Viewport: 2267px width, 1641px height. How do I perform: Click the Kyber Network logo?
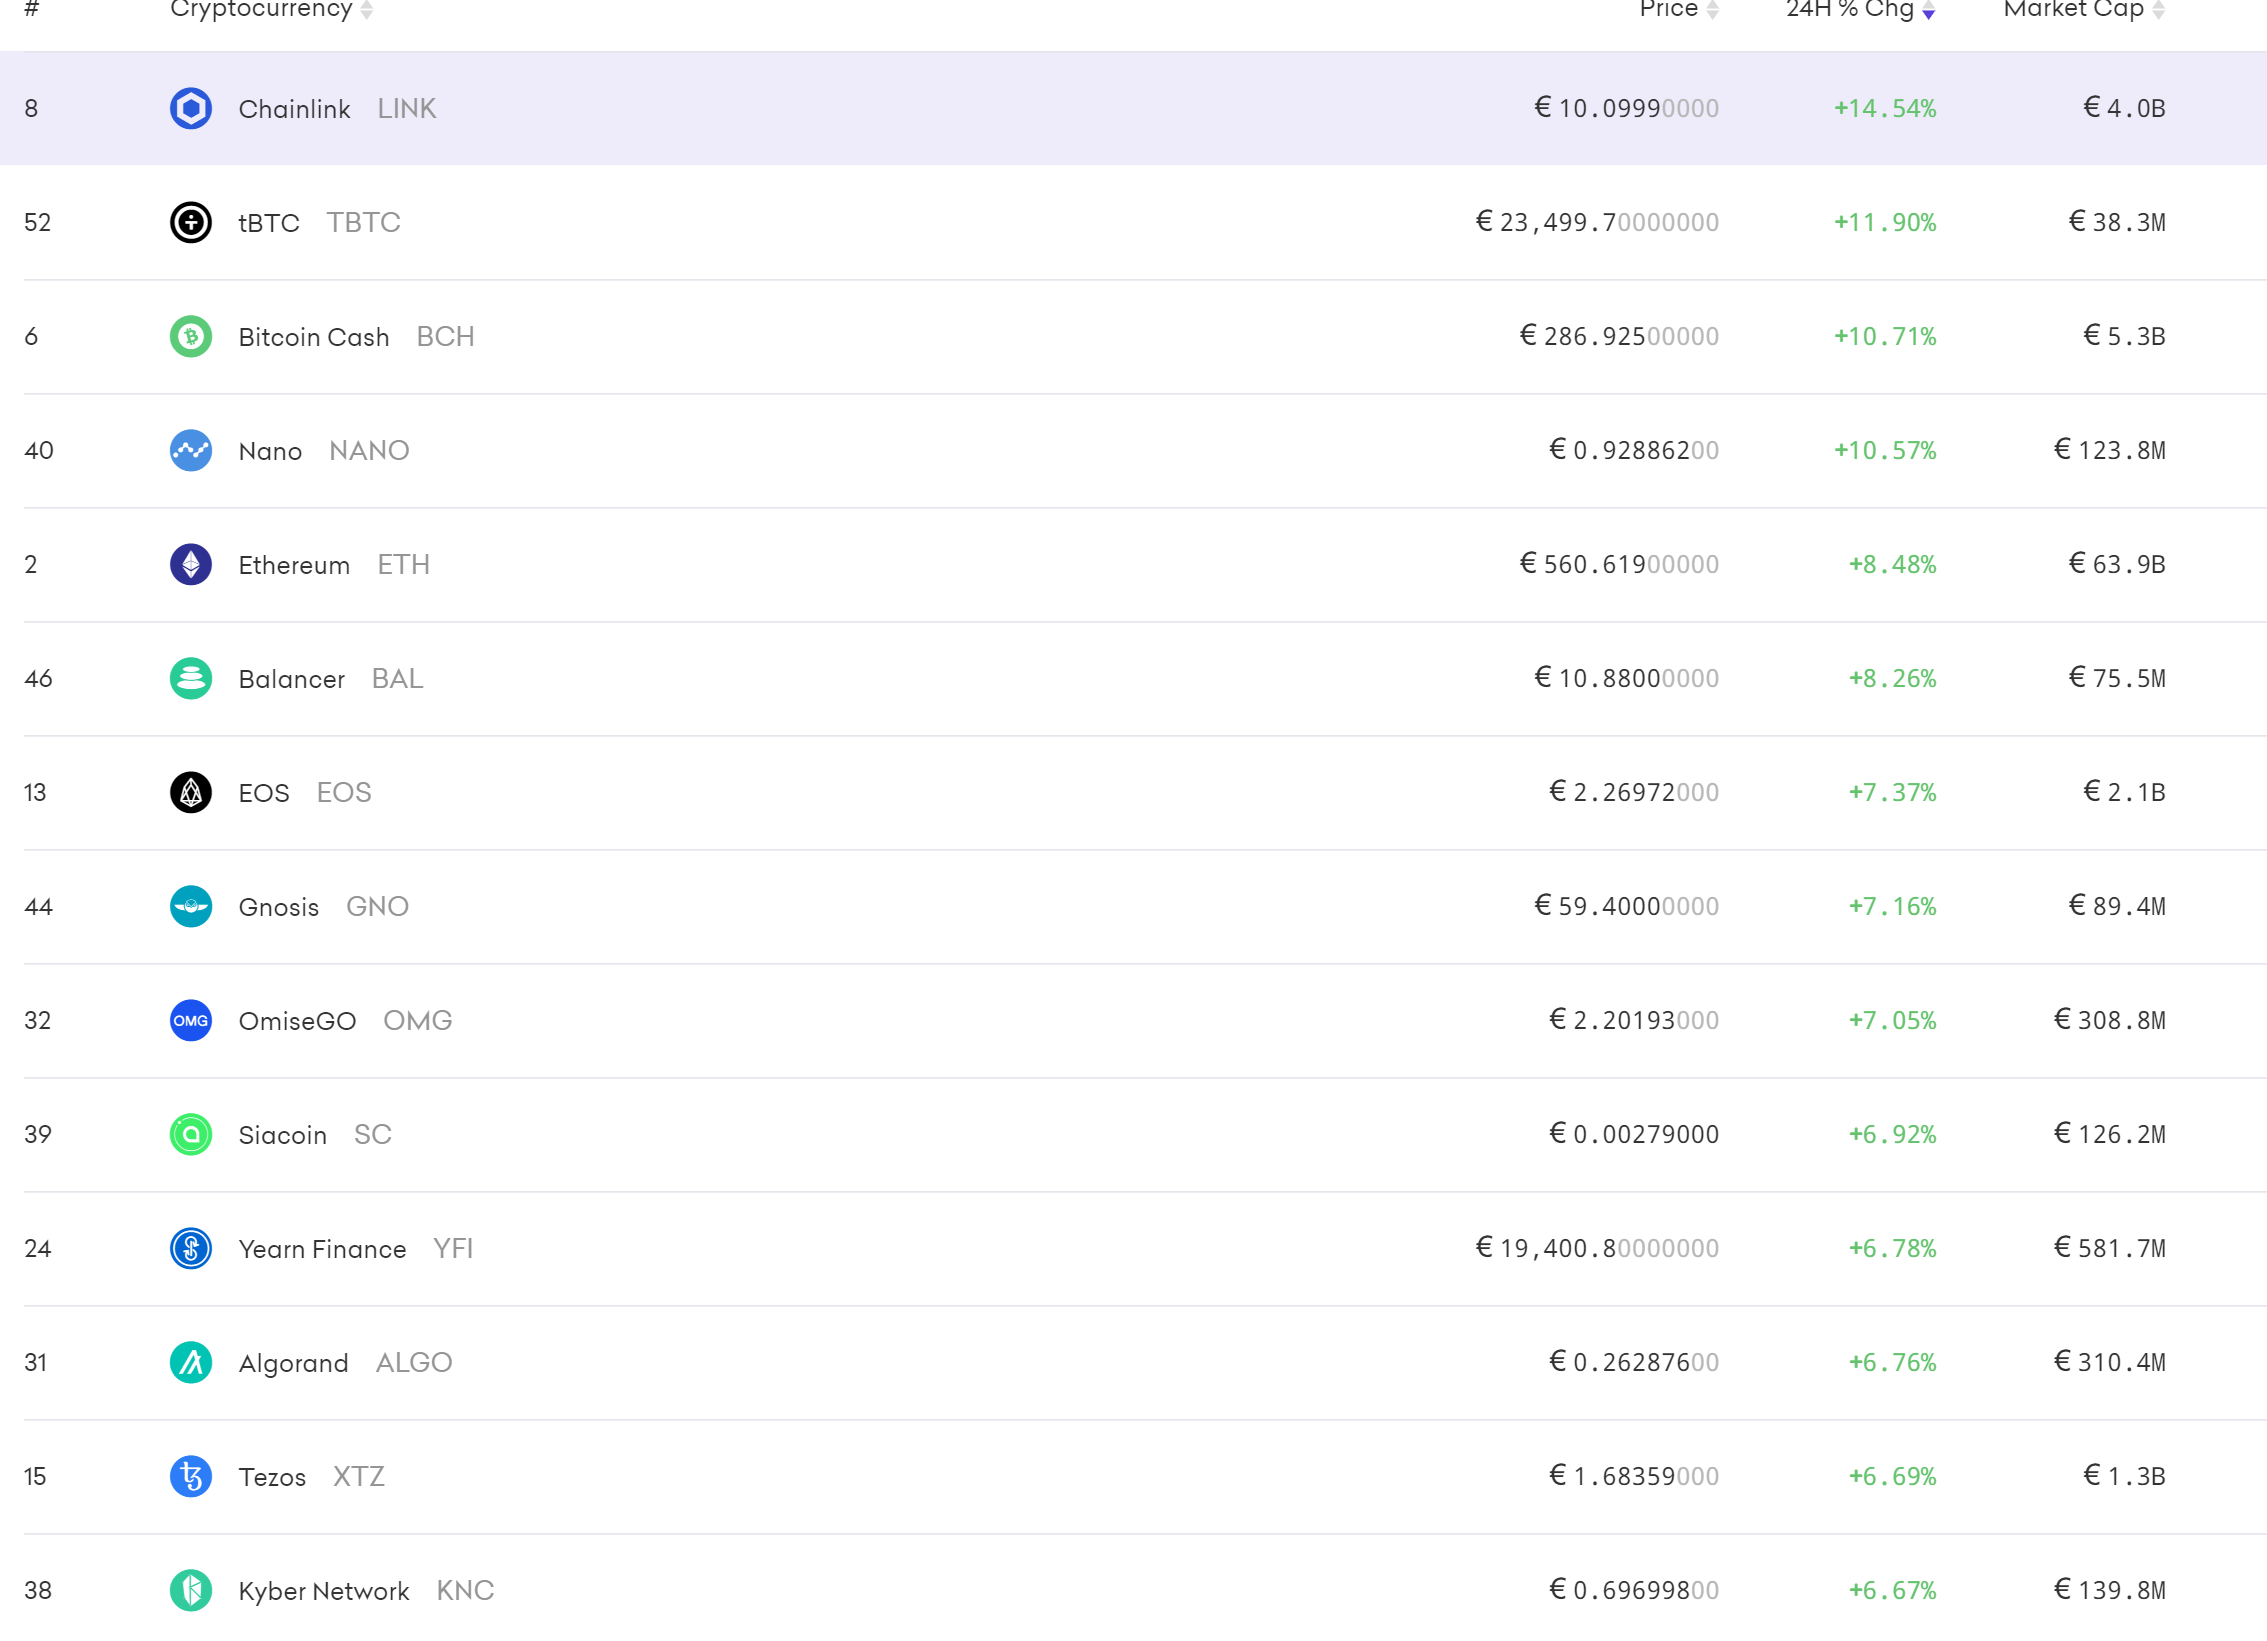[190, 1590]
